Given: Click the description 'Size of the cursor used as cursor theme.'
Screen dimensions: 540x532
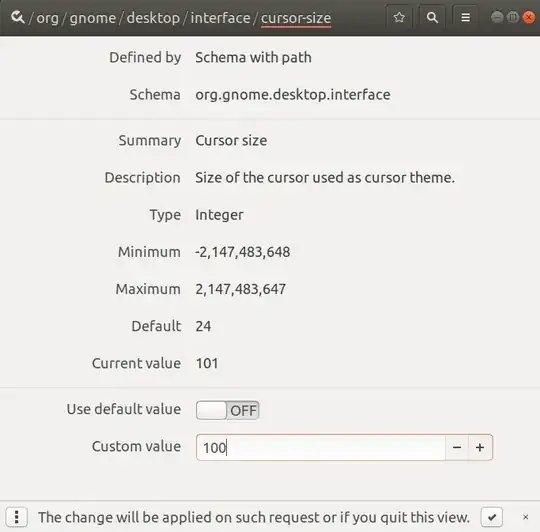Looking at the screenshot, I should 325,178.
